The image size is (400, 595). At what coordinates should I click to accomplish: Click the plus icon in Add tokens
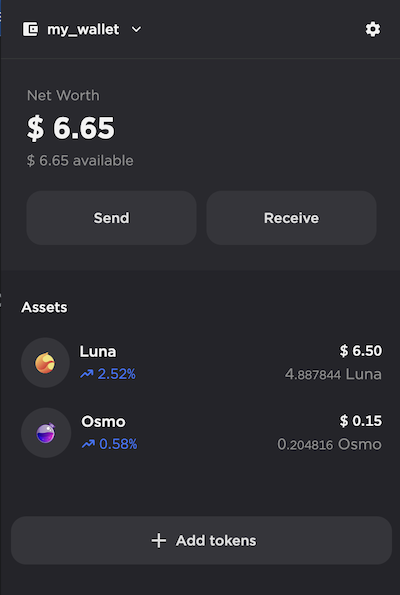click(159, 540)
